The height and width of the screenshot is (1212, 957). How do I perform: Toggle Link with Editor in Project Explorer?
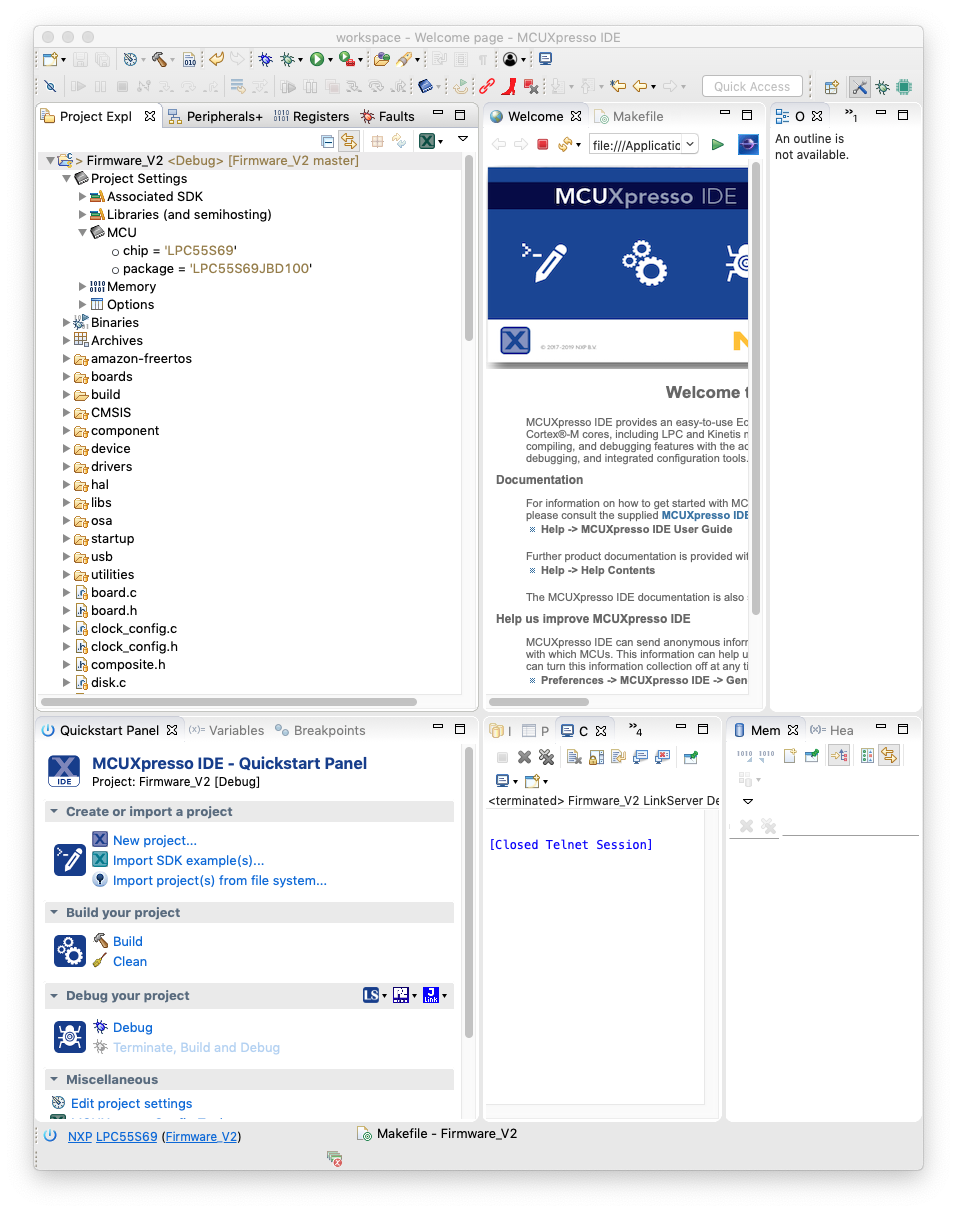(348, 141)
